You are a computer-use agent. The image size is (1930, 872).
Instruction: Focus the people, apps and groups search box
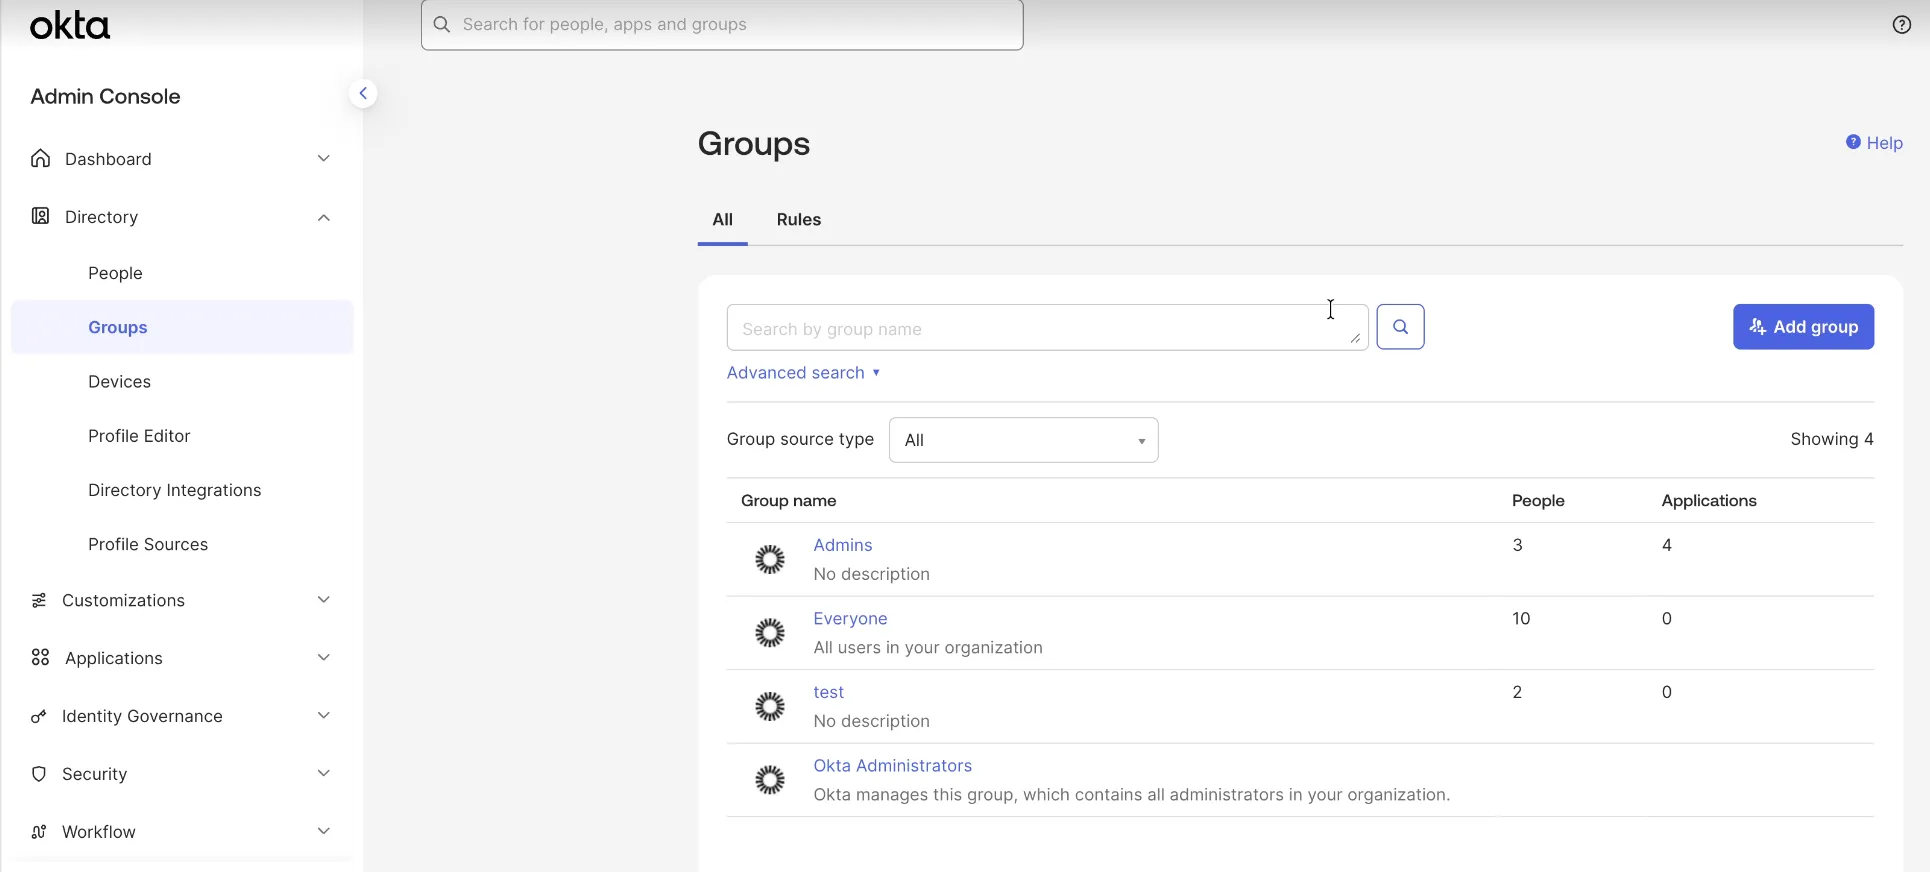722,25
